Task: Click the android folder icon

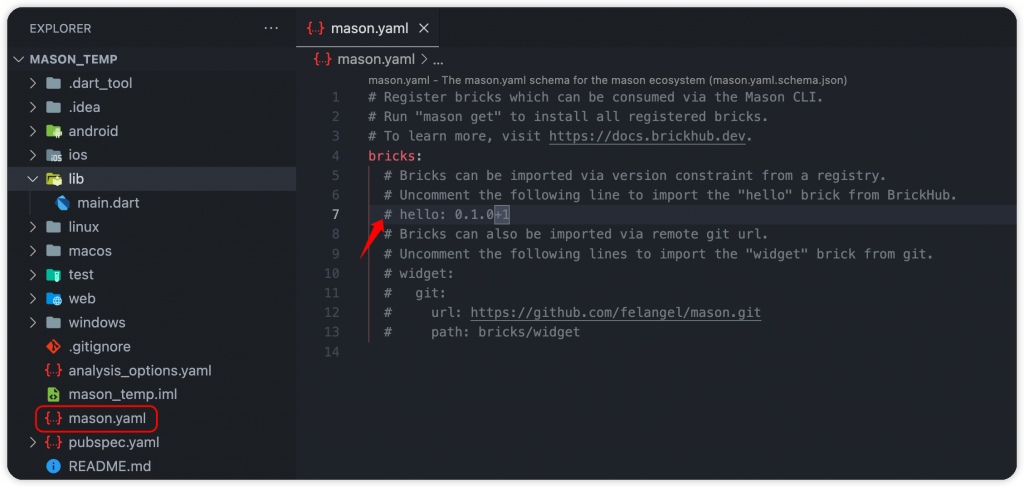Action: pyautogui.click(x=54, y=131)
